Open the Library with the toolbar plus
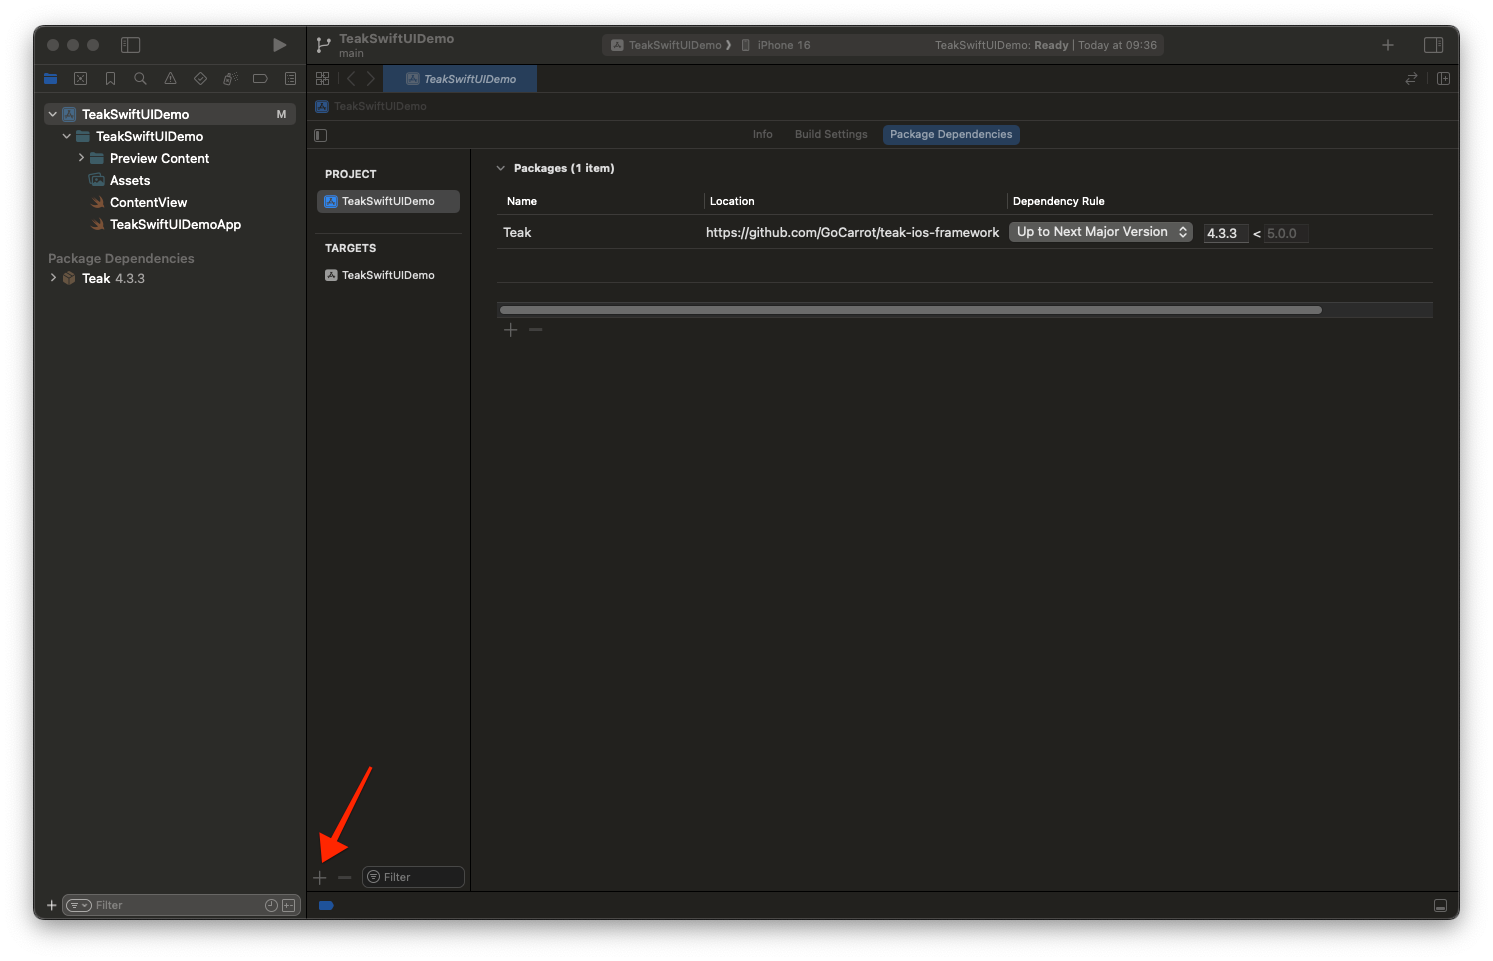The image size is (1493, 961). [1388, 45]
